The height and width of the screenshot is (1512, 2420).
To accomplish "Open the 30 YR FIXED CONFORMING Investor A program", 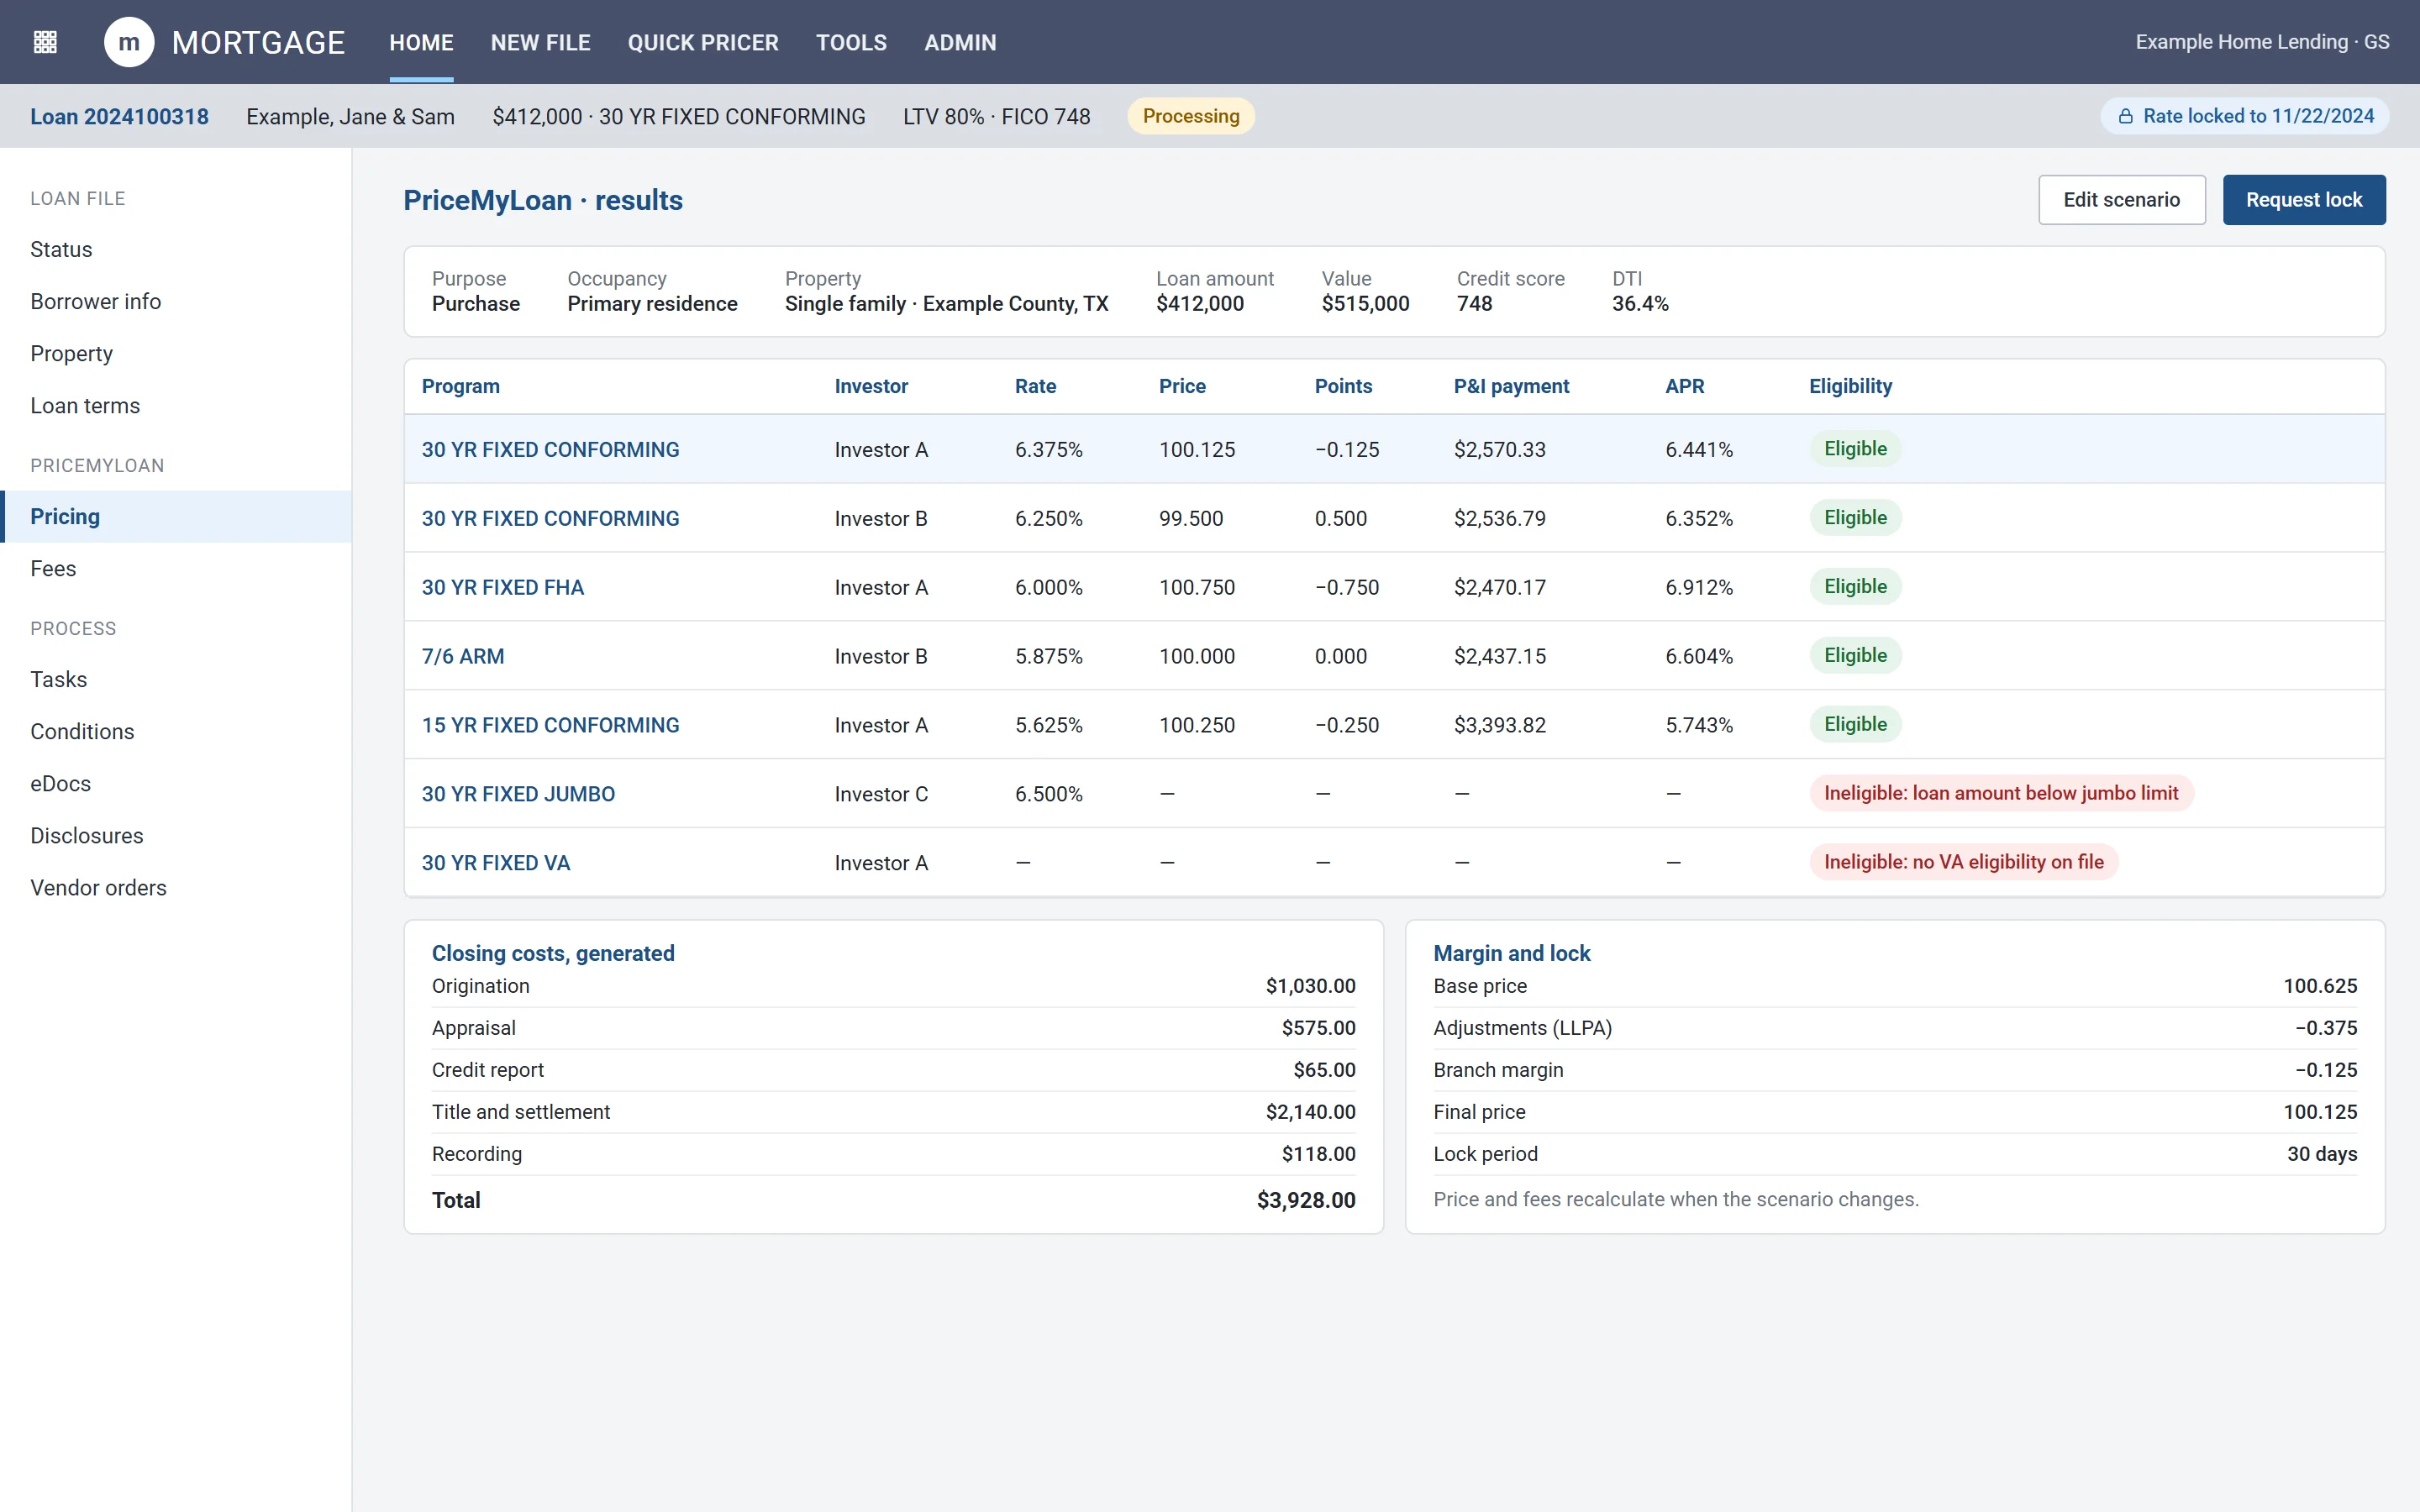I will [x=550, y=449].
